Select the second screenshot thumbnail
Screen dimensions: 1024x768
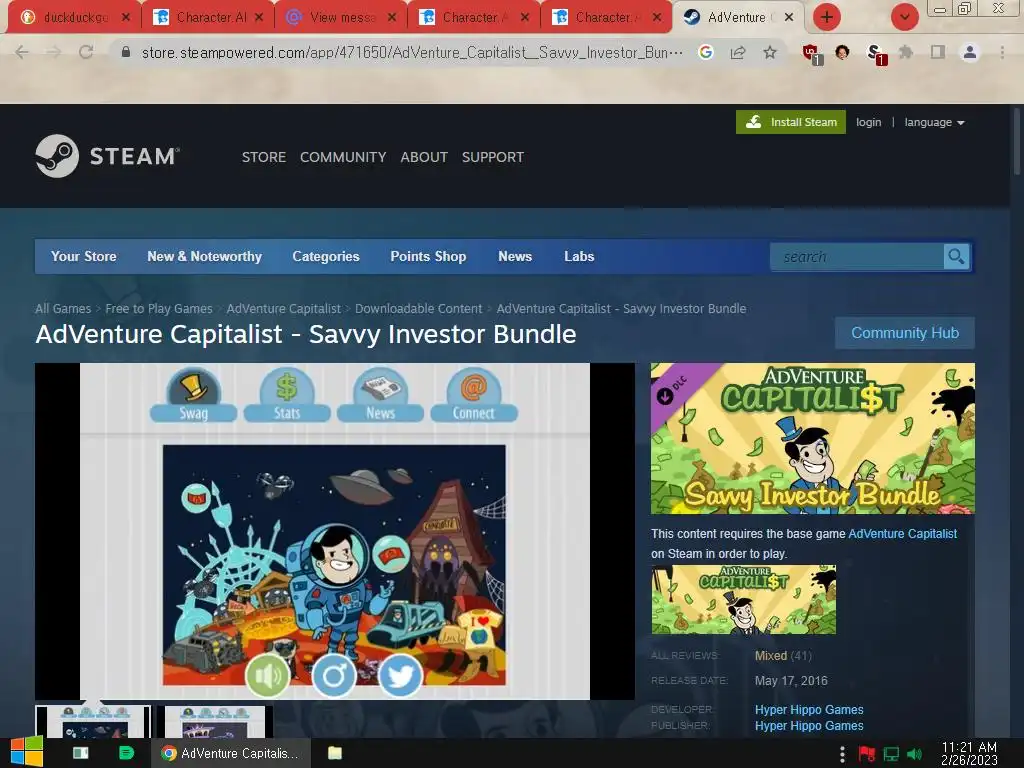pyautogui.click(x=215, y=722)
